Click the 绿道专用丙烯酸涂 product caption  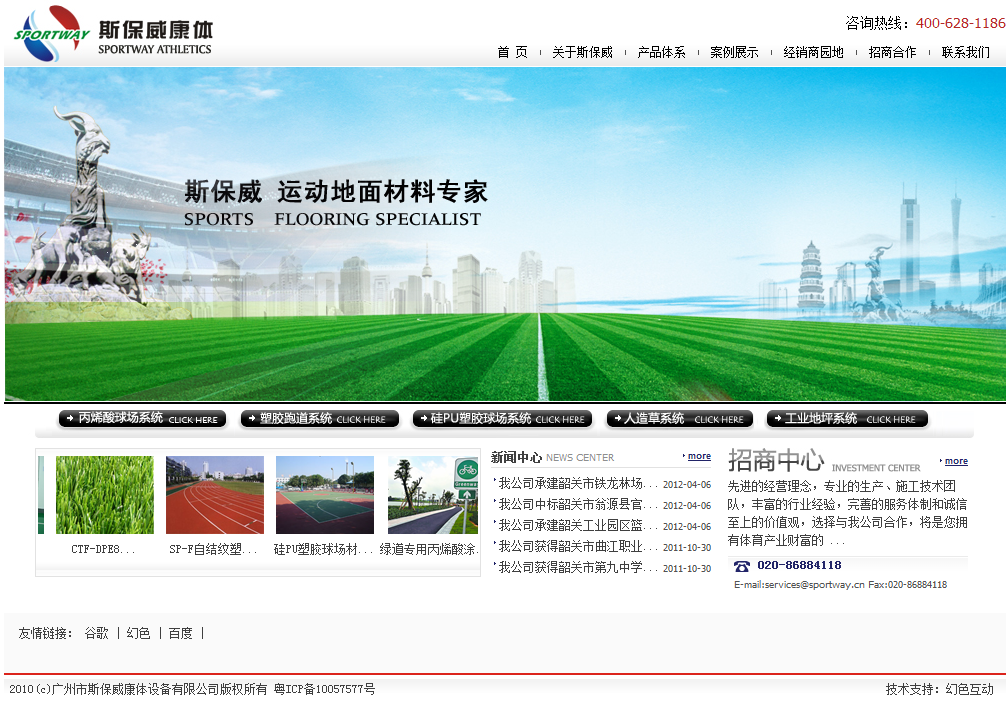click(429, 550)
